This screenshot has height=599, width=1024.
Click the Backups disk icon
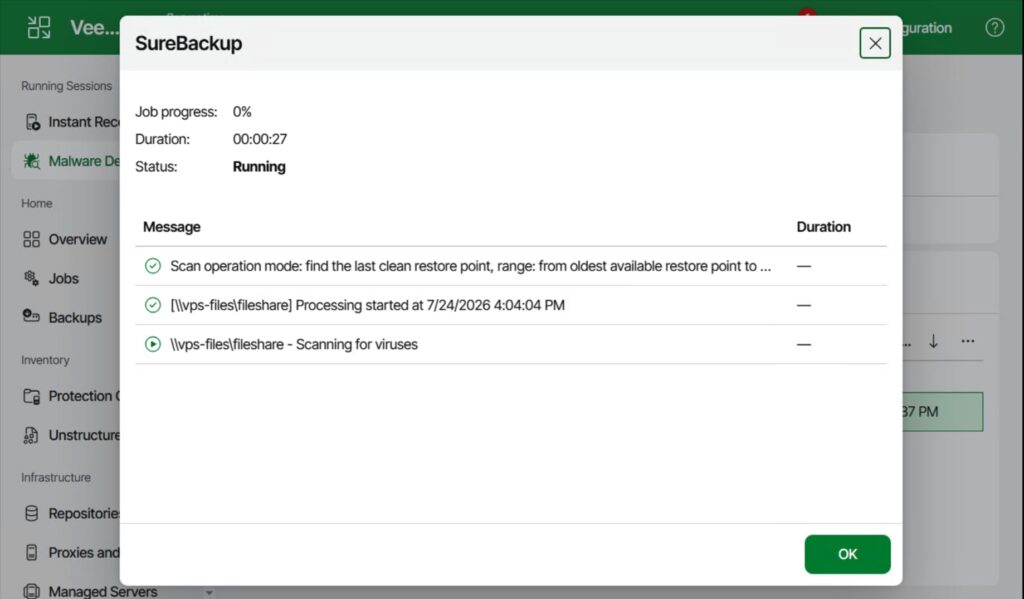31,316
